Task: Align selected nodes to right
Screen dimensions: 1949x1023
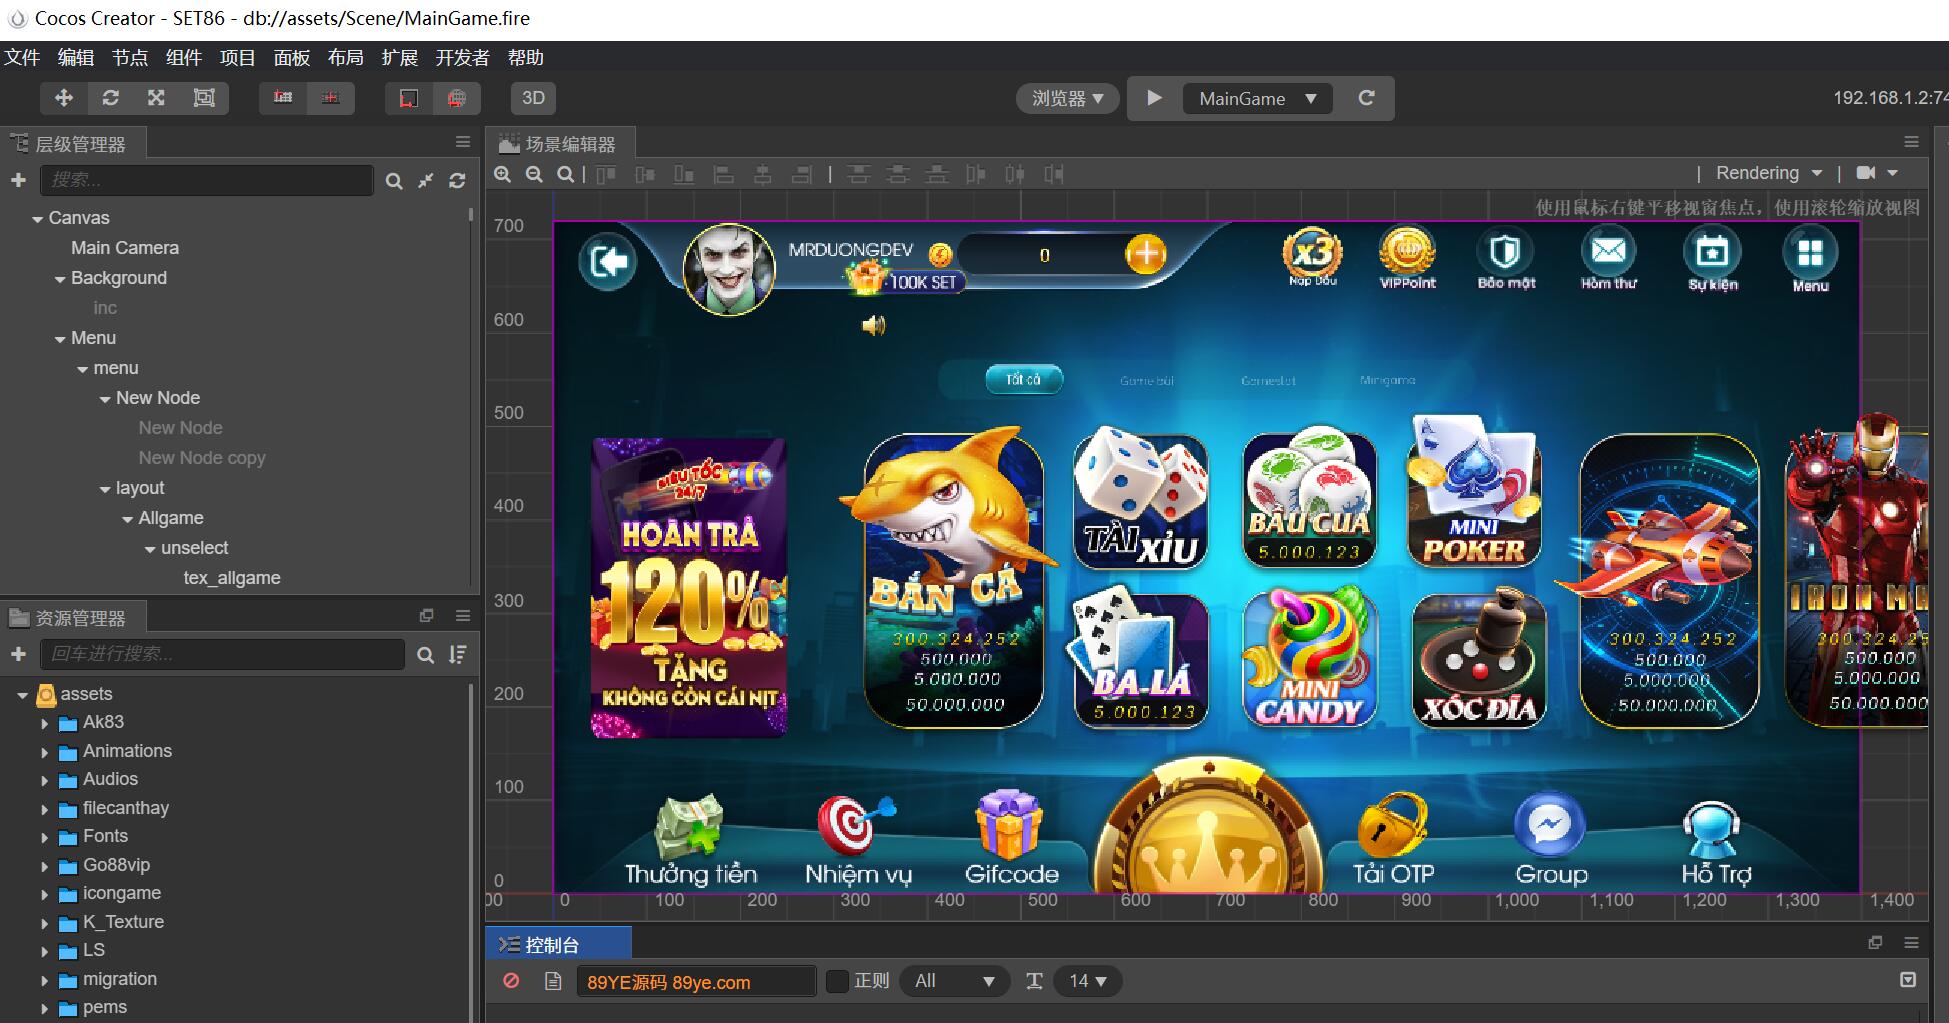Action: (x=801, y=175)
